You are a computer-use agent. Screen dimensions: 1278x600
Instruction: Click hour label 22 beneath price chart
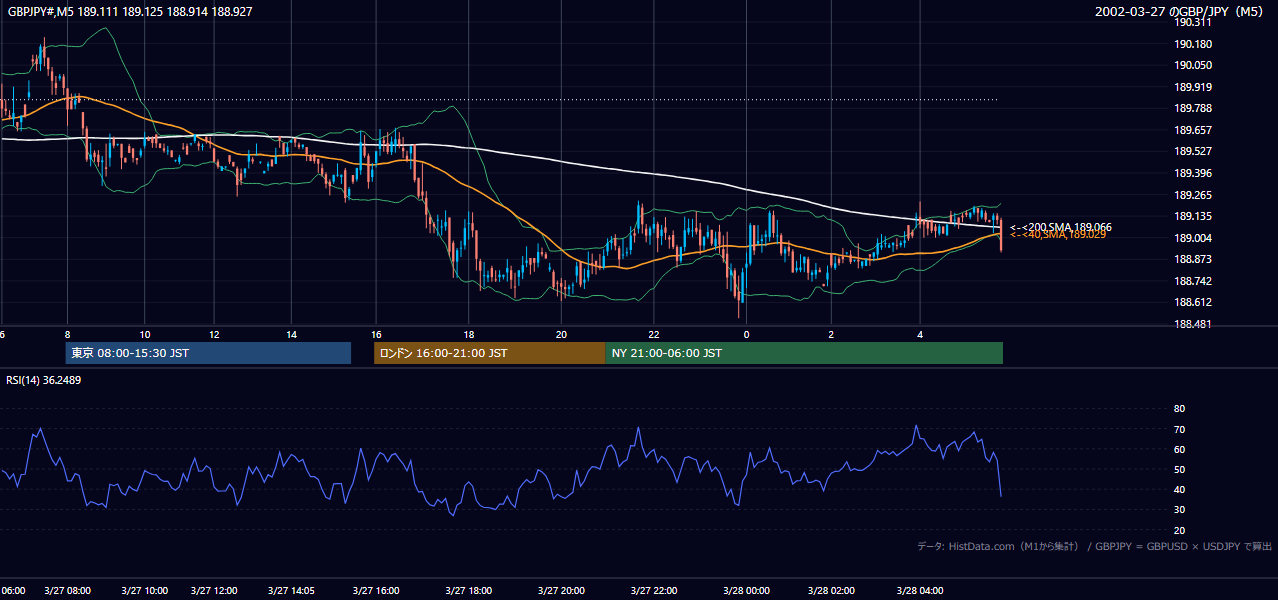[653, 334]
